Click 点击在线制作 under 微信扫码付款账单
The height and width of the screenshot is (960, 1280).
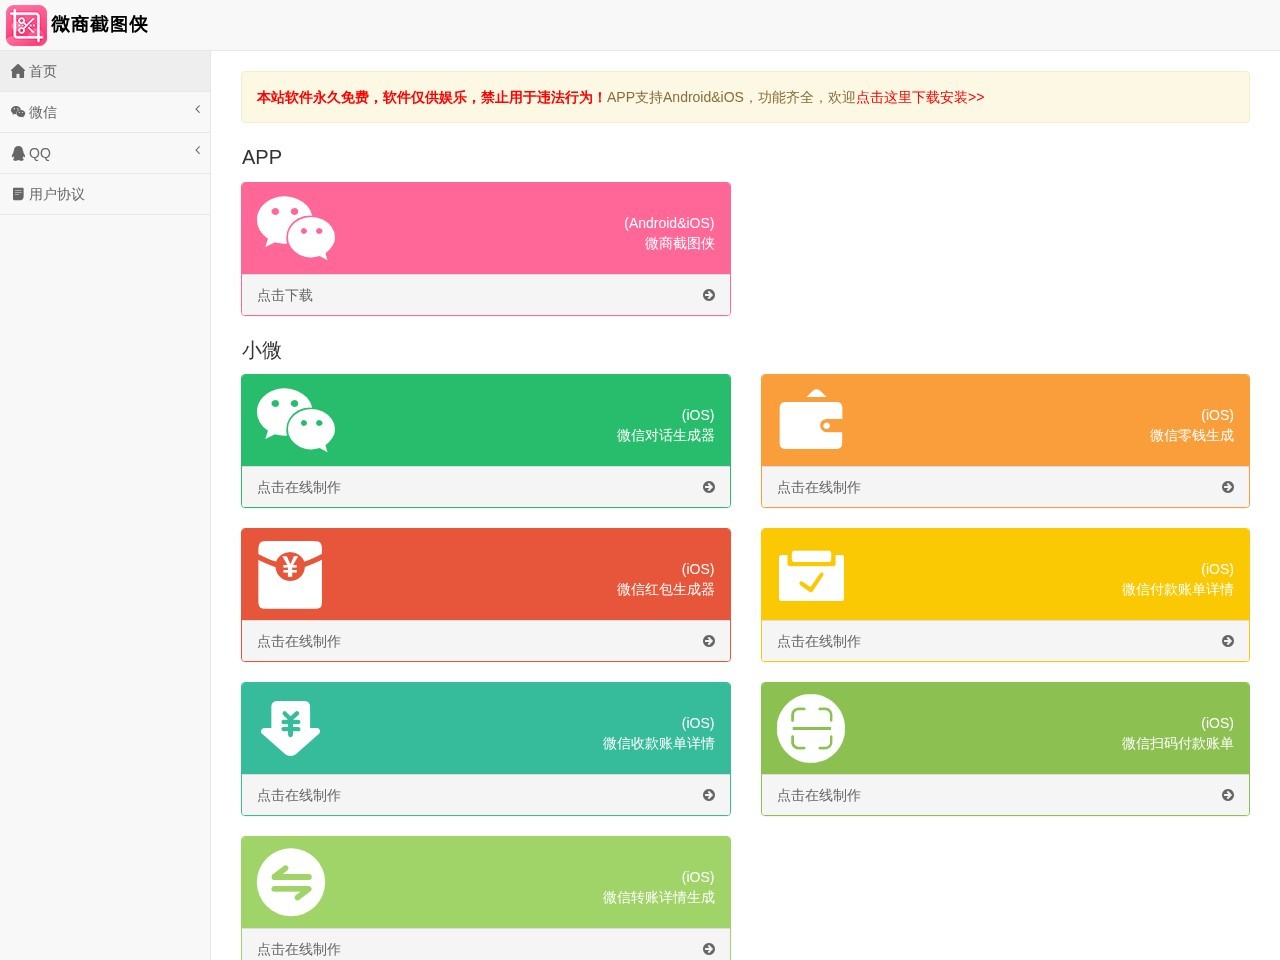point(819,795)
